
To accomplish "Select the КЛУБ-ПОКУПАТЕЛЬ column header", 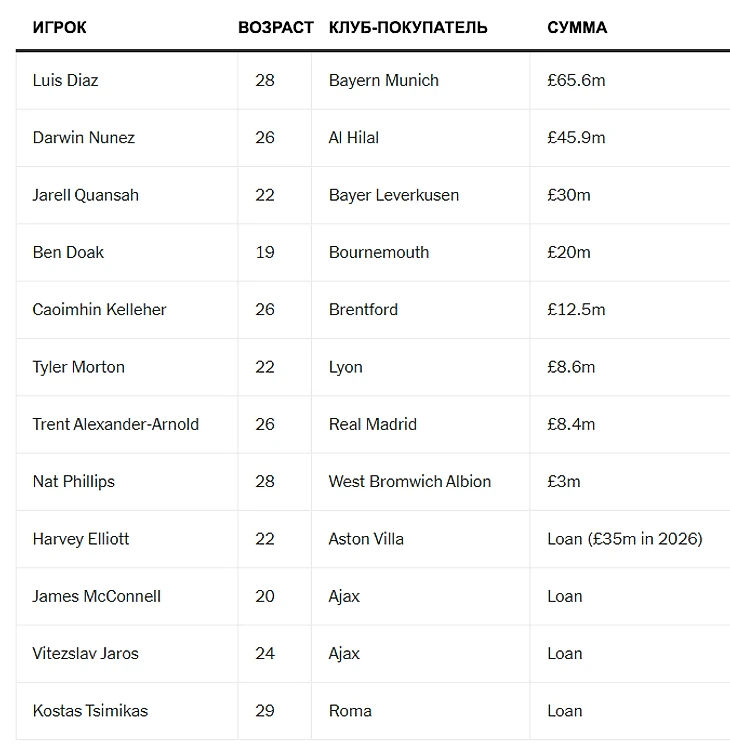I will pyautogui.click(x=408, y=27).
